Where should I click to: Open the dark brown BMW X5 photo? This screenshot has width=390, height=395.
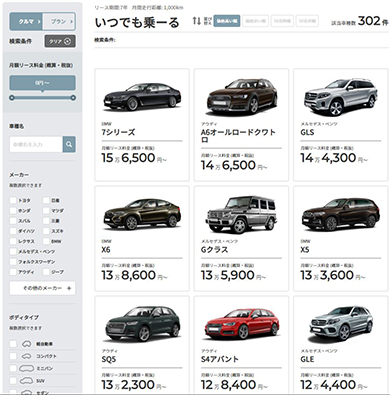pos(341,214)
